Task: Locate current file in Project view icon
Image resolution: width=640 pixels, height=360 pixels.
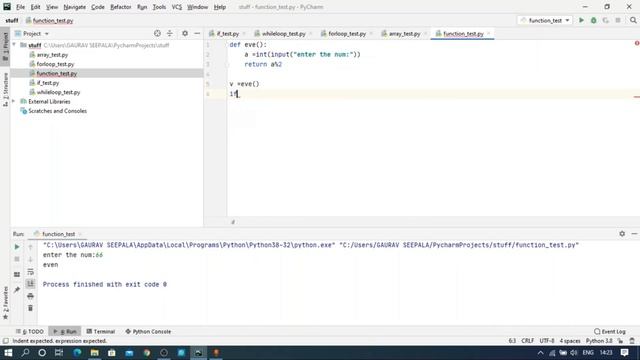Action: coord(157,33)
